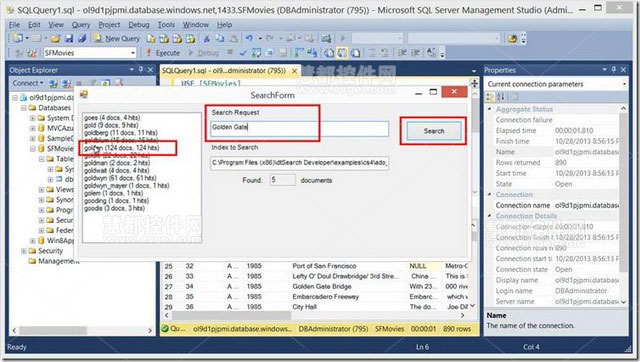Click the Open File folder icon
The height and width of the screenshot is (362, 640).
[56, 38]
